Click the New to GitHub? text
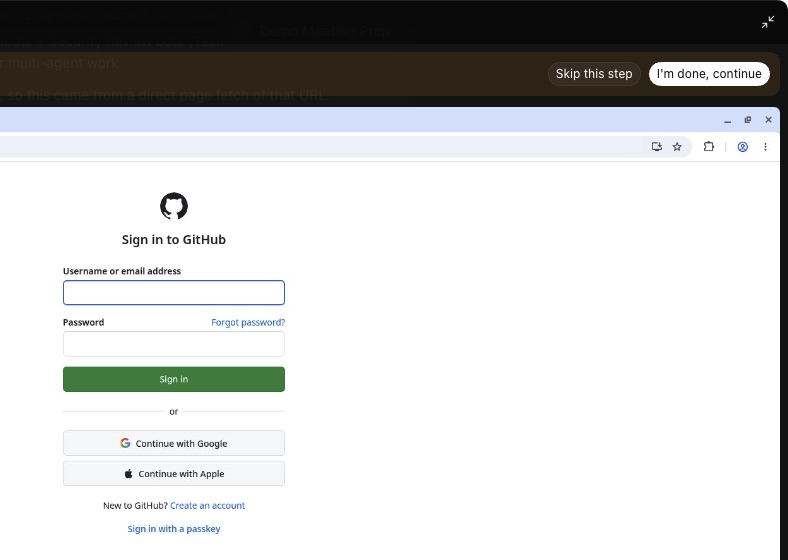Screen dimensions: 788x560 135,506
